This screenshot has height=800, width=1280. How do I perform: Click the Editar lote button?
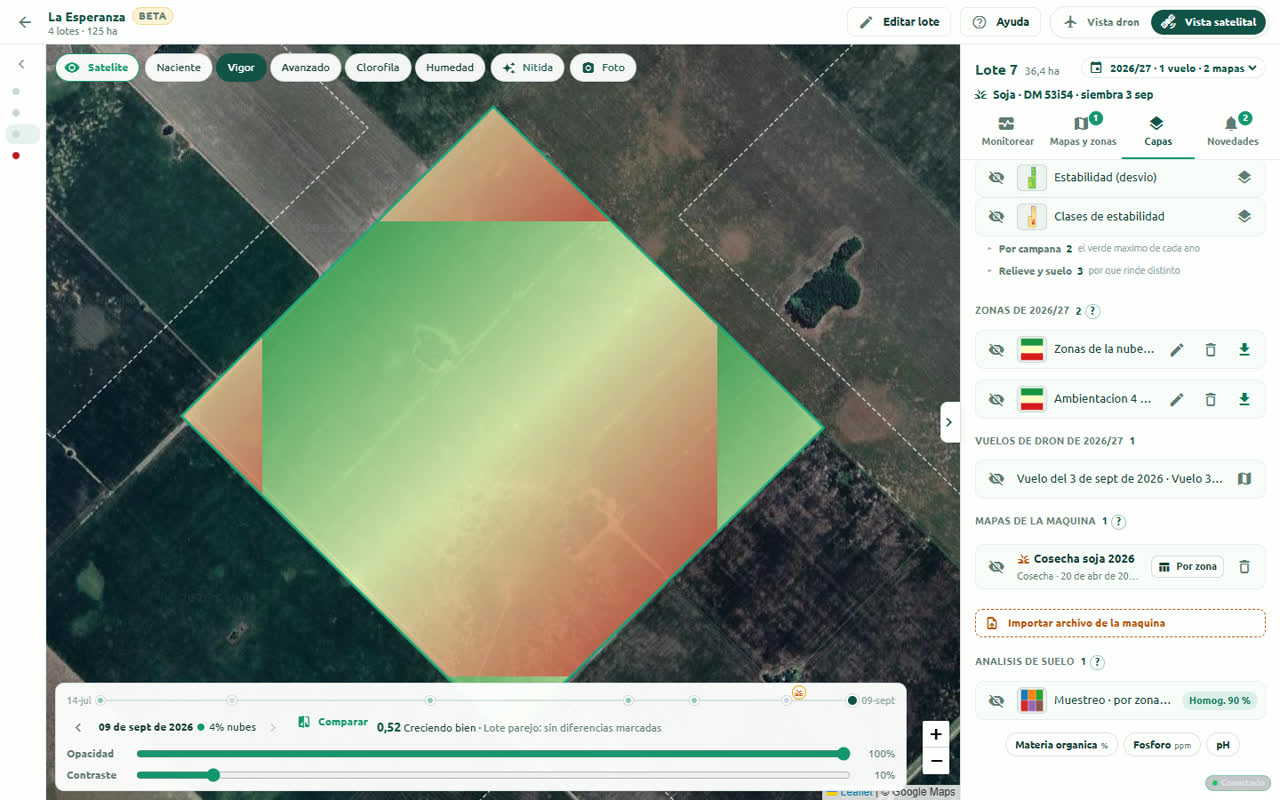tap(899, 22)
